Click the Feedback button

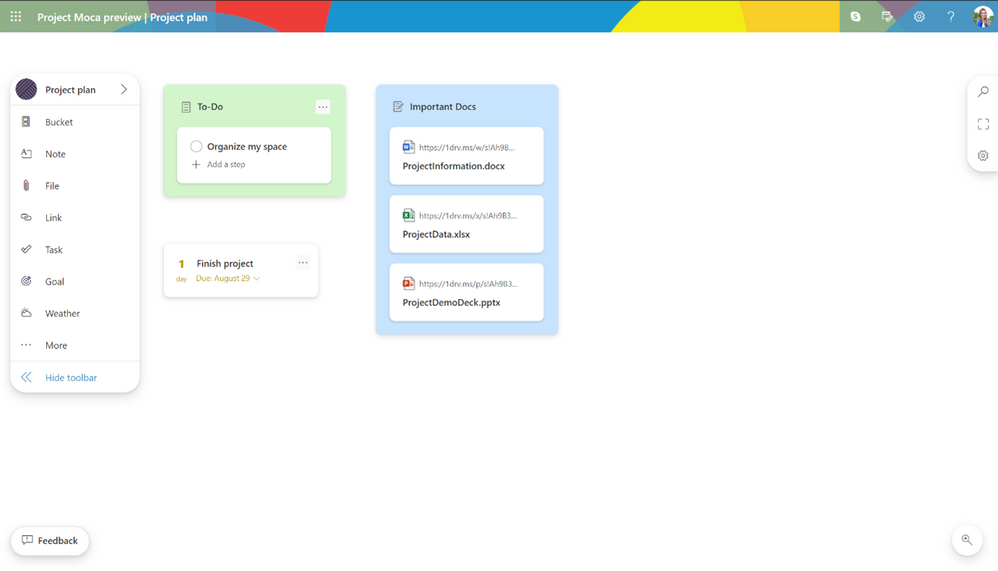50,540
